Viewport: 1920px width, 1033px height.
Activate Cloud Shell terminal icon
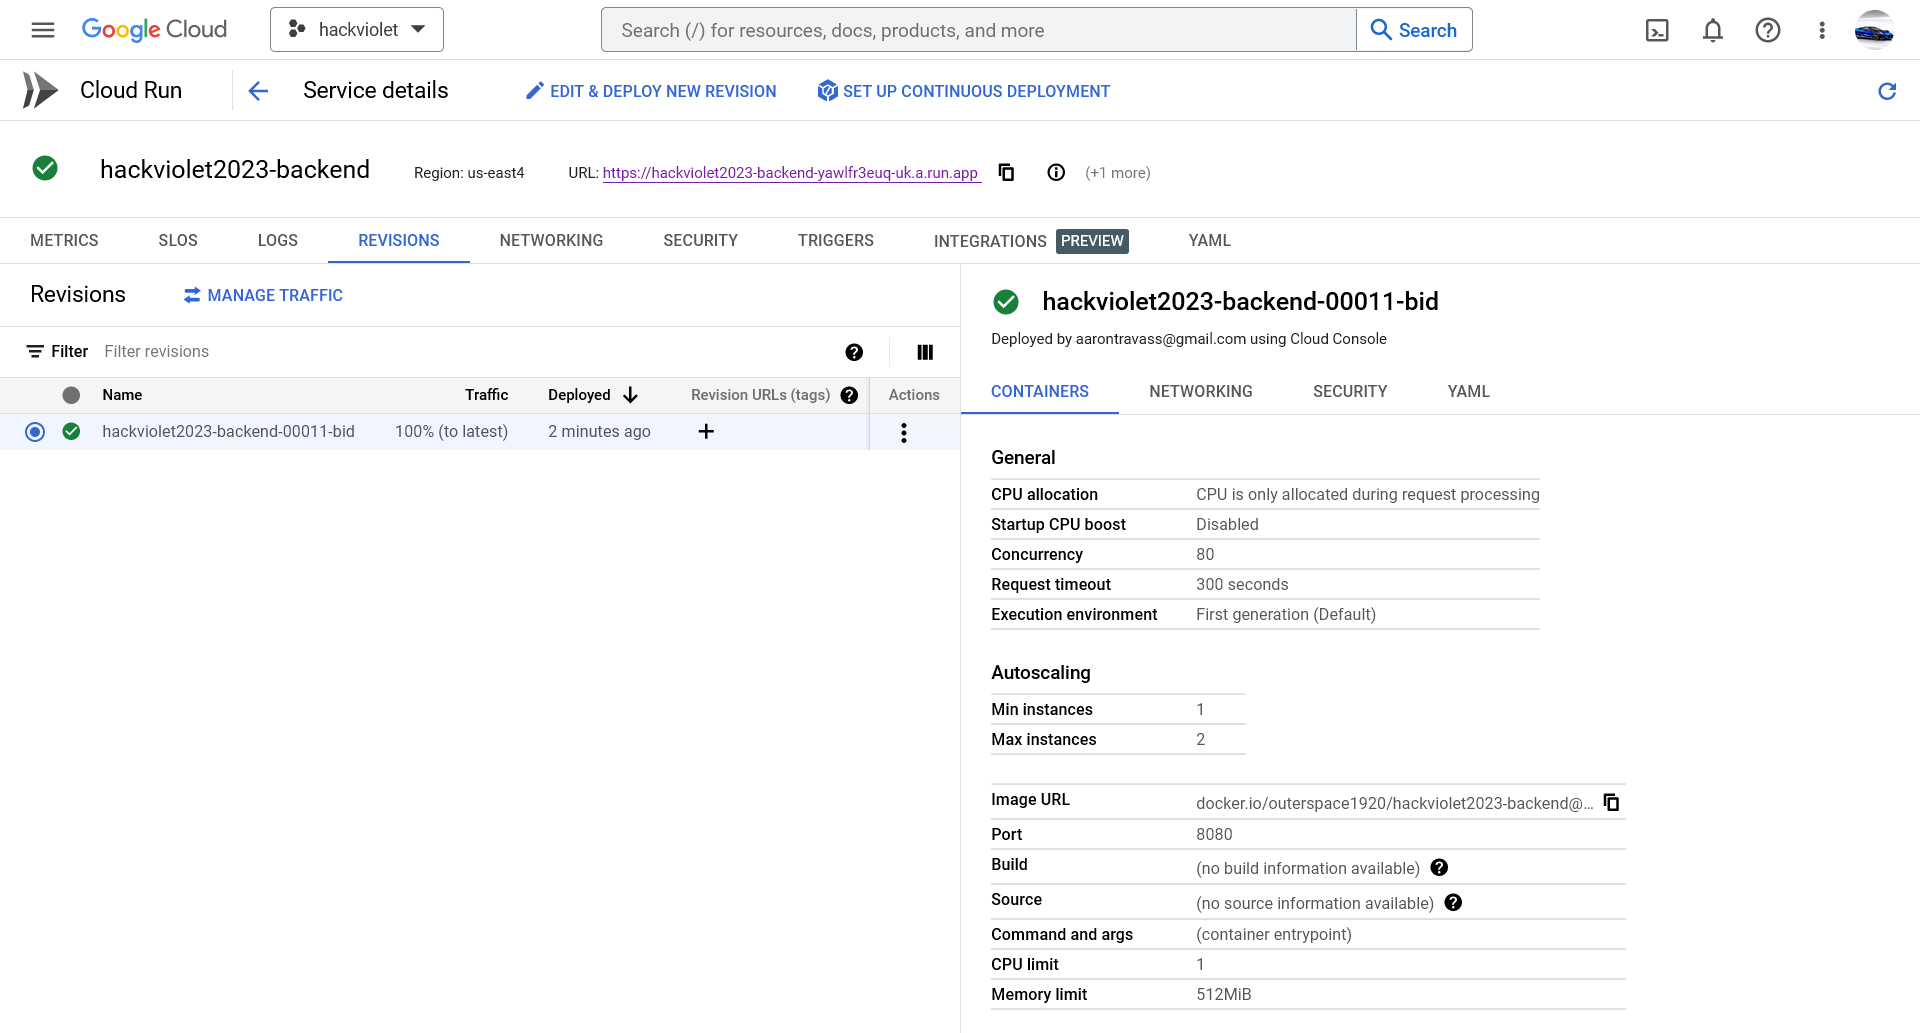click(1657, 30)
